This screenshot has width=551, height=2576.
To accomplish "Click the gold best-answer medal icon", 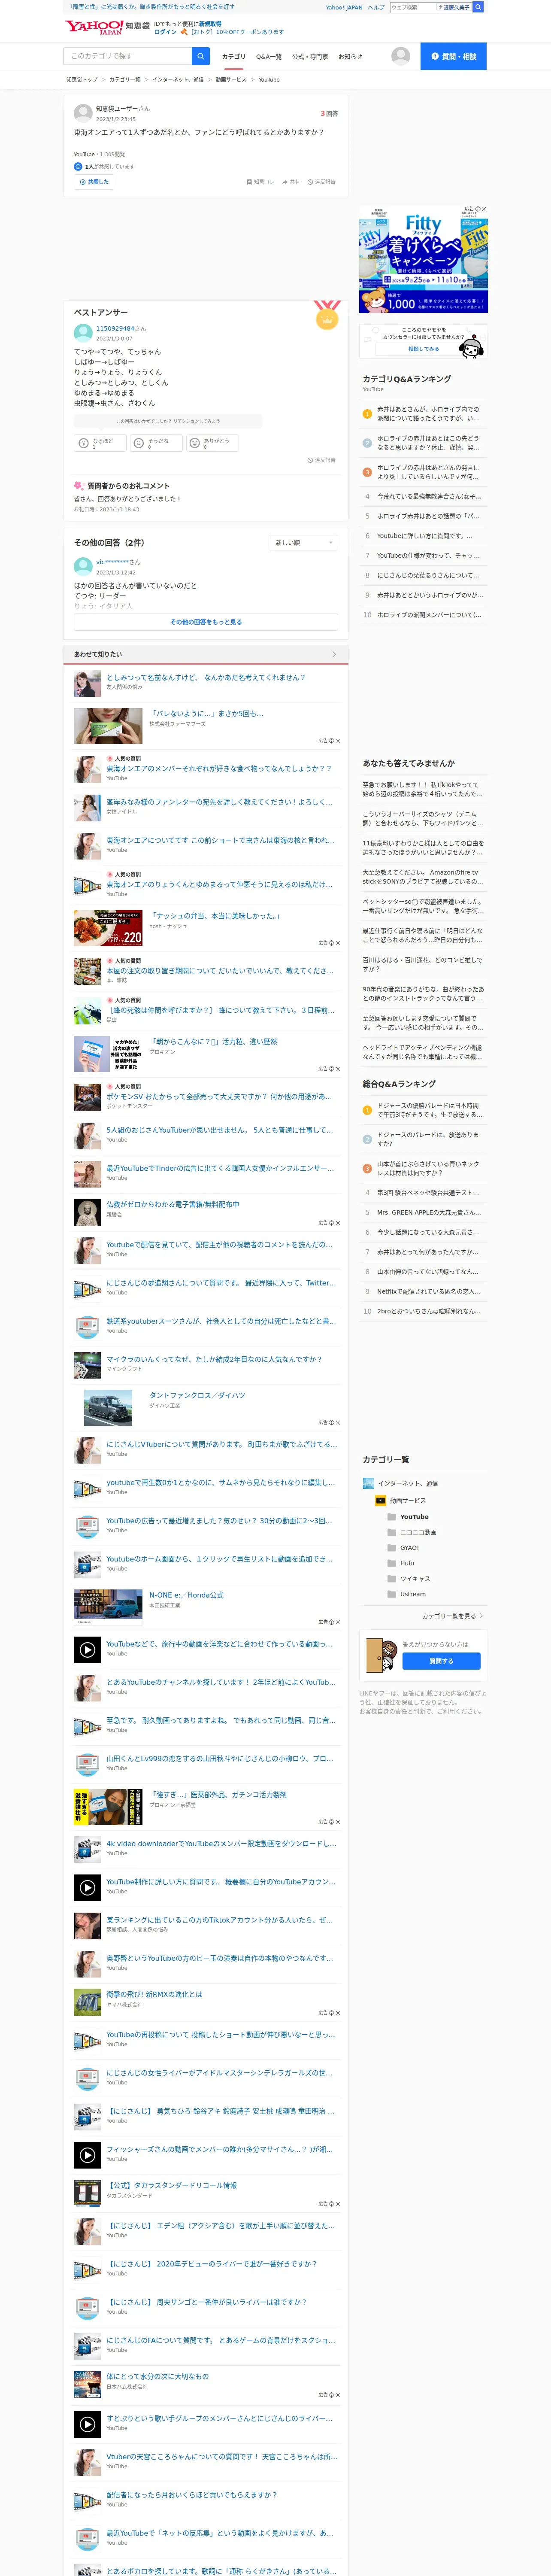I will (326, 316).
